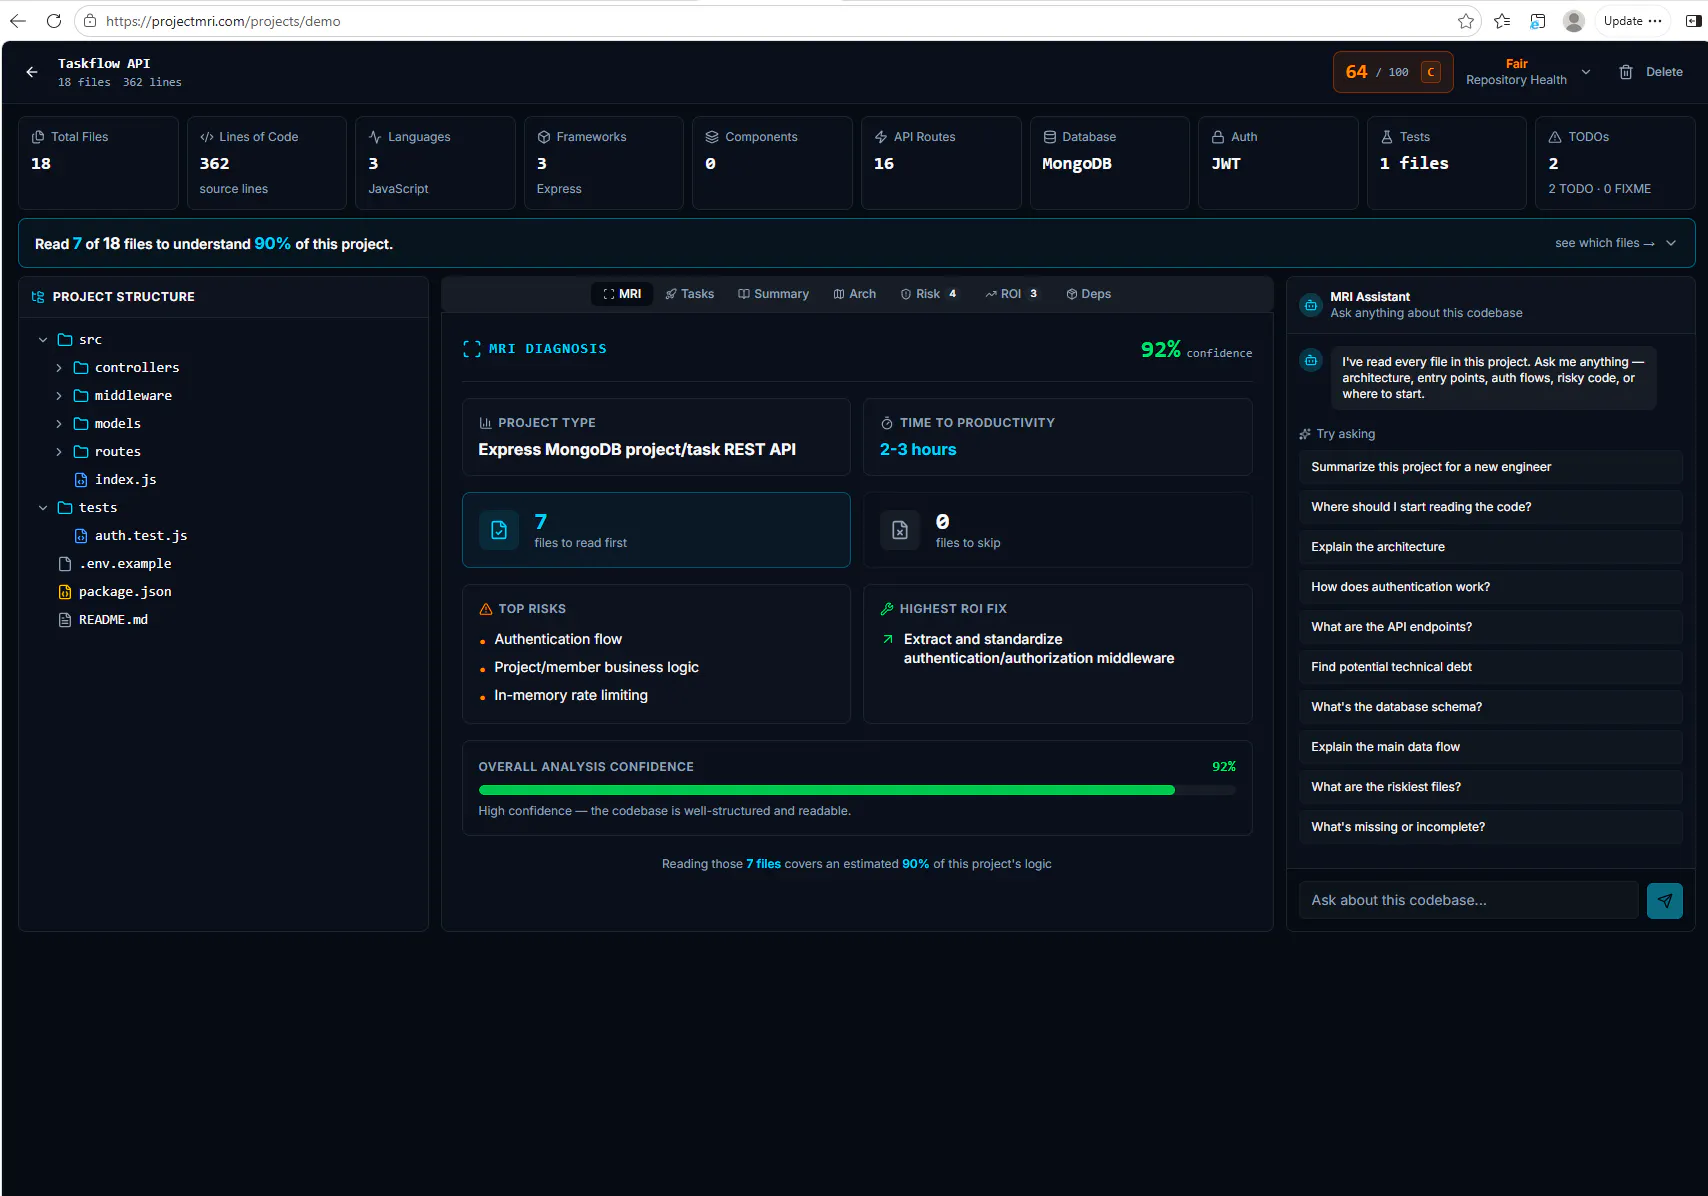Expand the routes folder
The image size is (1708, 1196).
click(59, 452)
